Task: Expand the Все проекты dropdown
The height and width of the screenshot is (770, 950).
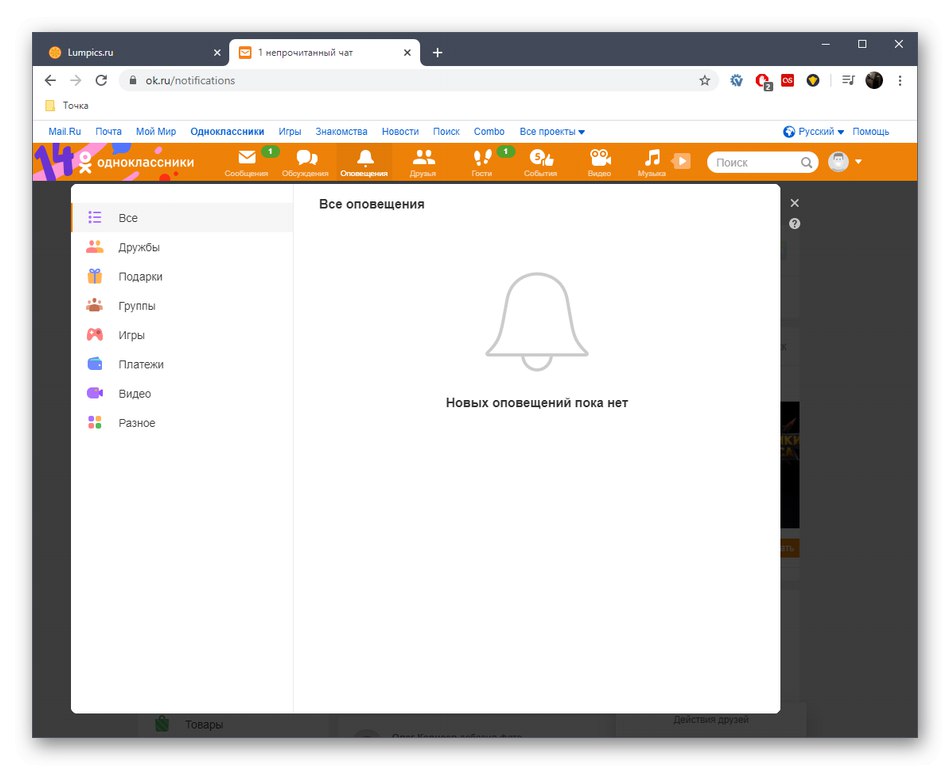Action: (x=552, y=131)
